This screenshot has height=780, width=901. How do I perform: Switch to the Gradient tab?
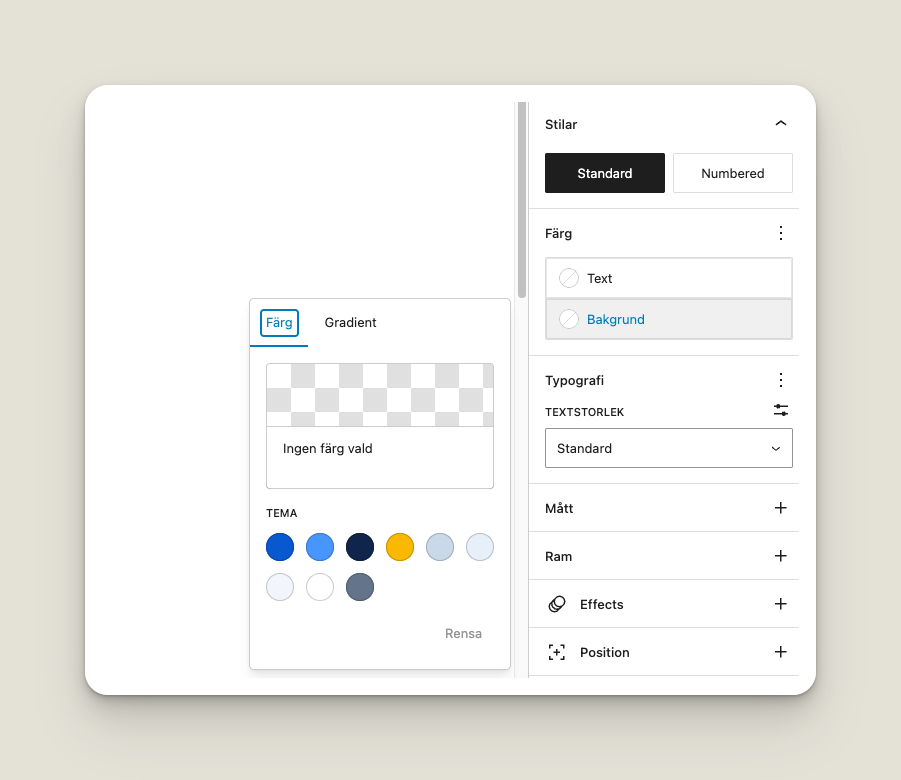(x=350, y=323)
